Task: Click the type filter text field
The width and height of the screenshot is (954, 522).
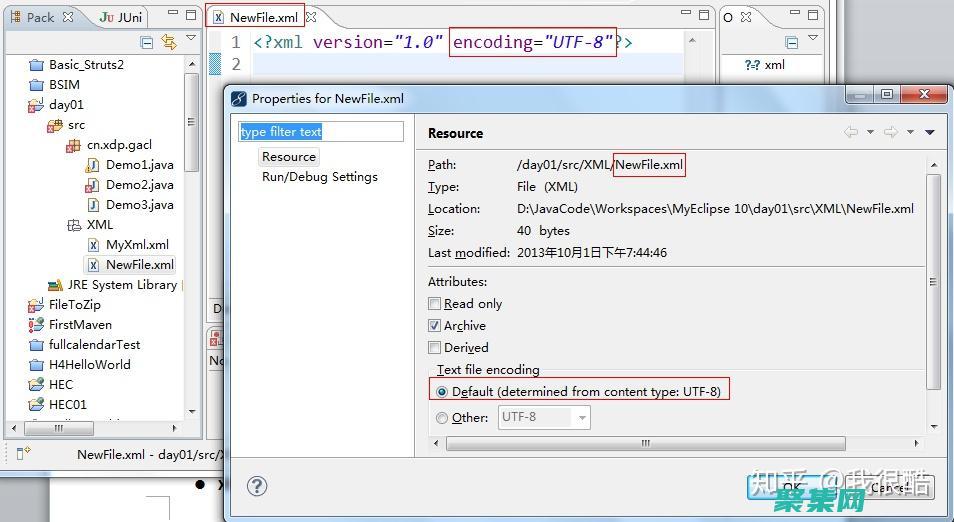Action: (320, 132)
